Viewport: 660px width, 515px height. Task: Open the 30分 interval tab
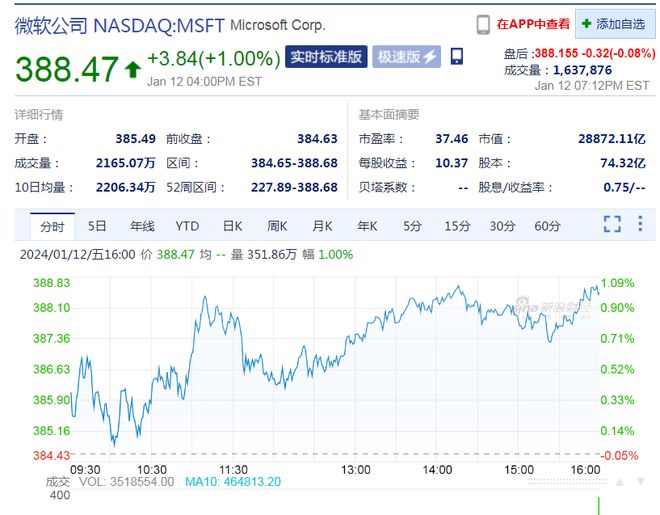tap(502, 226)
